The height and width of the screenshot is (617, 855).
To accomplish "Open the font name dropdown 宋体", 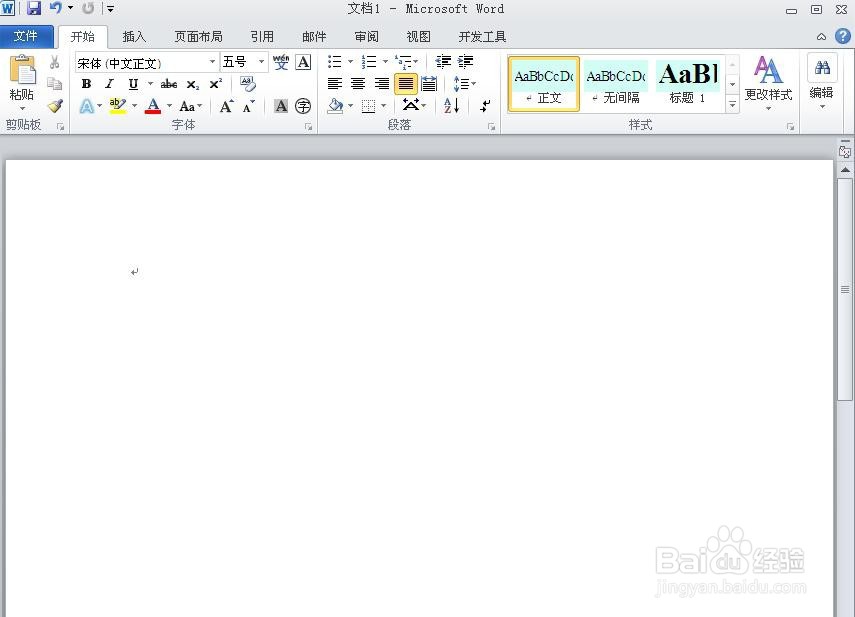I will [212, 62].
